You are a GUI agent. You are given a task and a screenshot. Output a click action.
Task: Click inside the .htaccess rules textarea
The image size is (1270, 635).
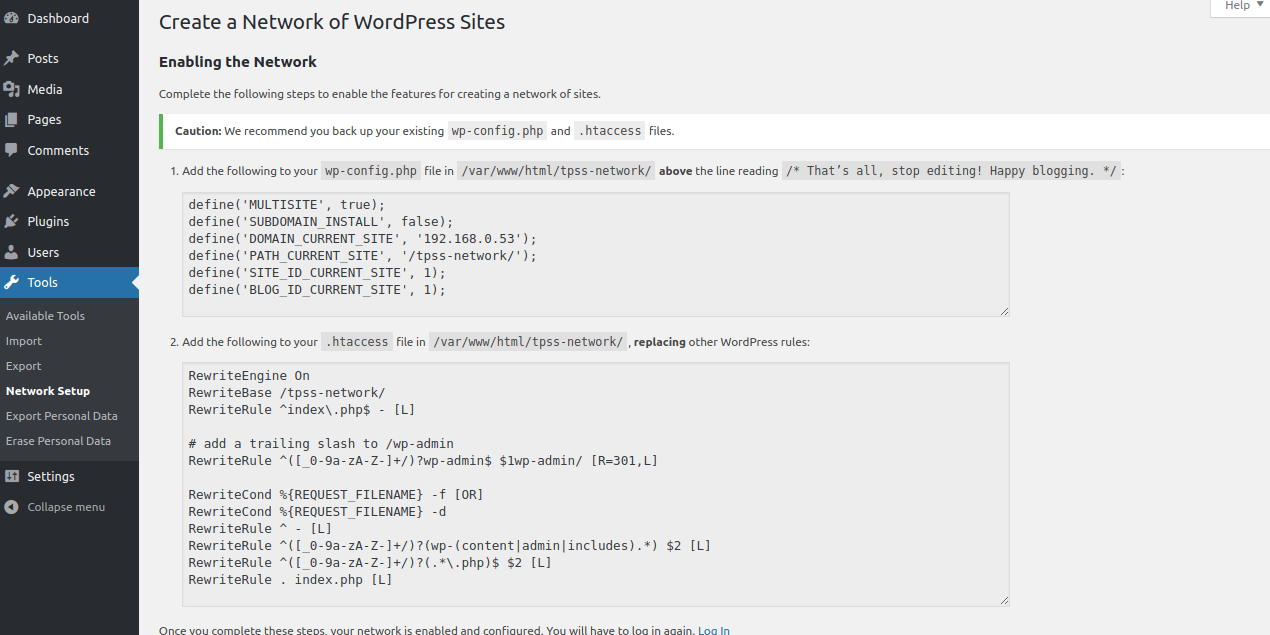tap(595, 484)
